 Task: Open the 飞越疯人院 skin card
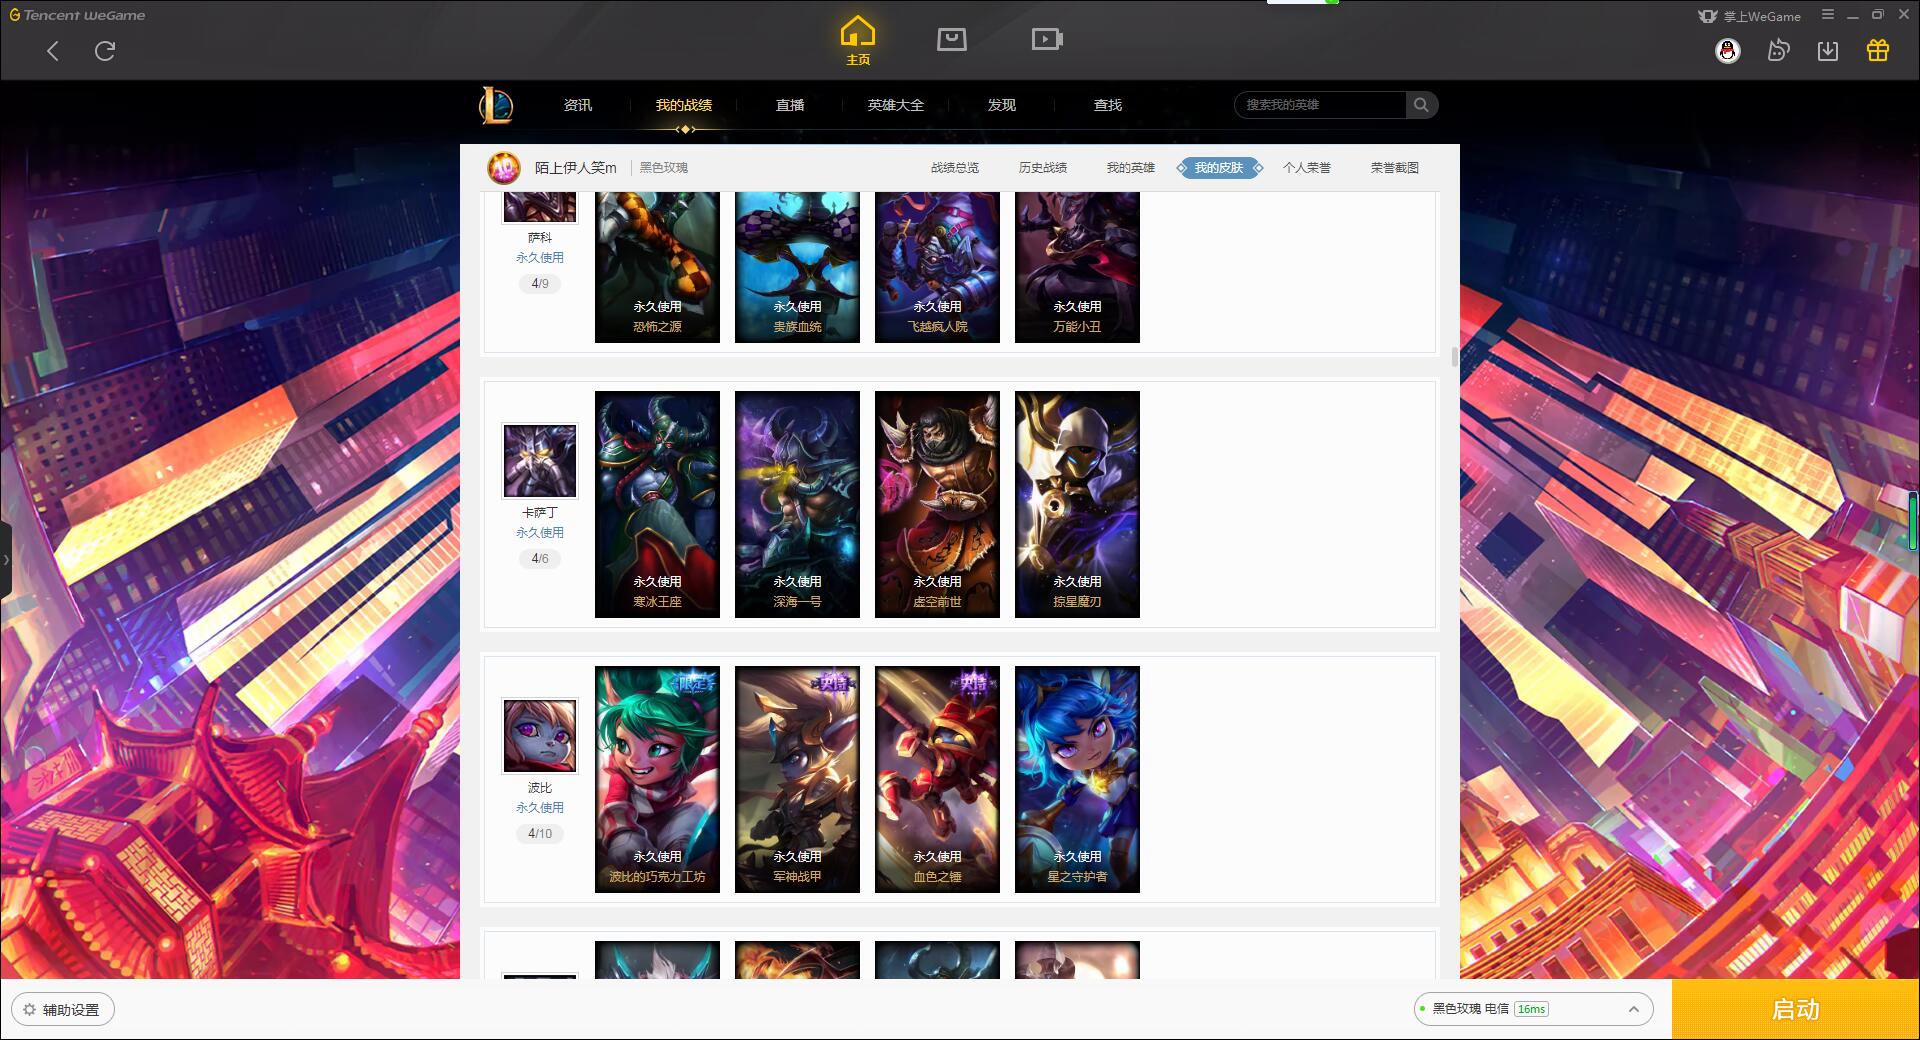click(x=937, y=267)
